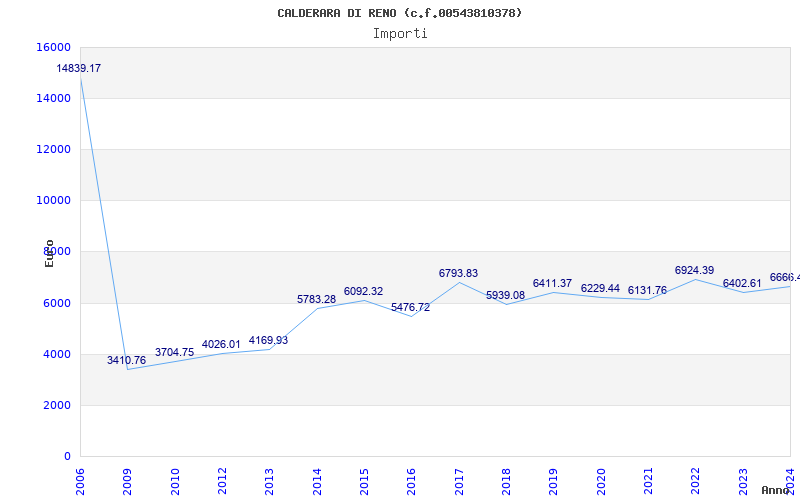Click the 14000 y-axis tick label

[x=54, y=98]
